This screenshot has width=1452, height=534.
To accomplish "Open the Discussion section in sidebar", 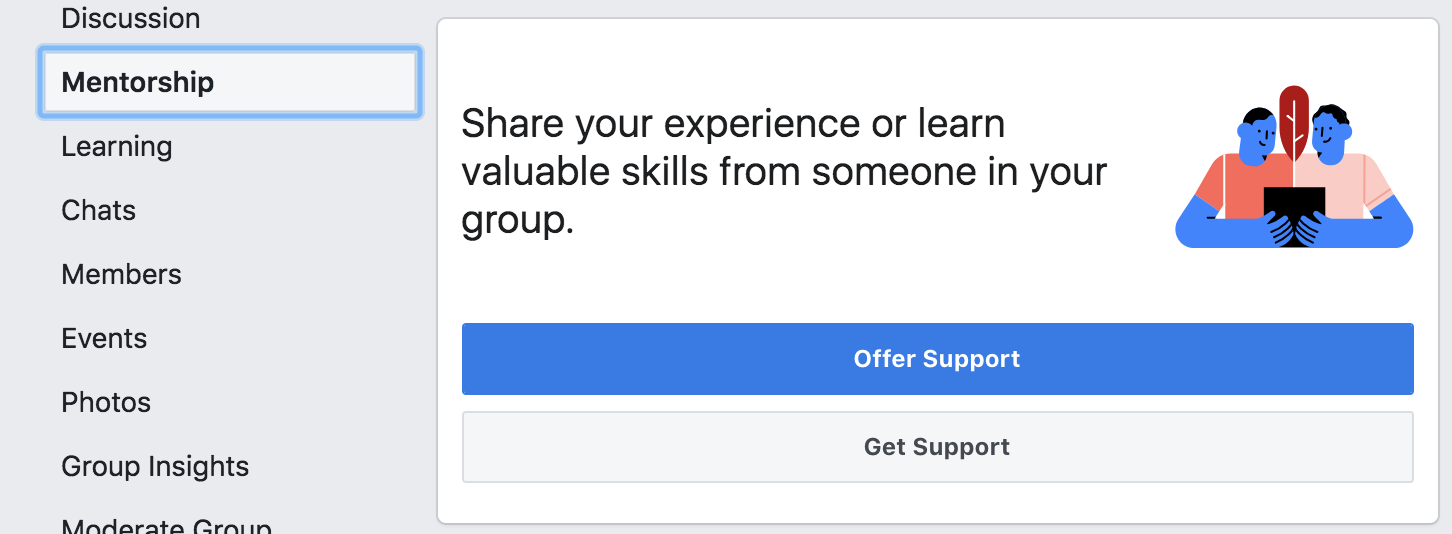I will point(131,18).
